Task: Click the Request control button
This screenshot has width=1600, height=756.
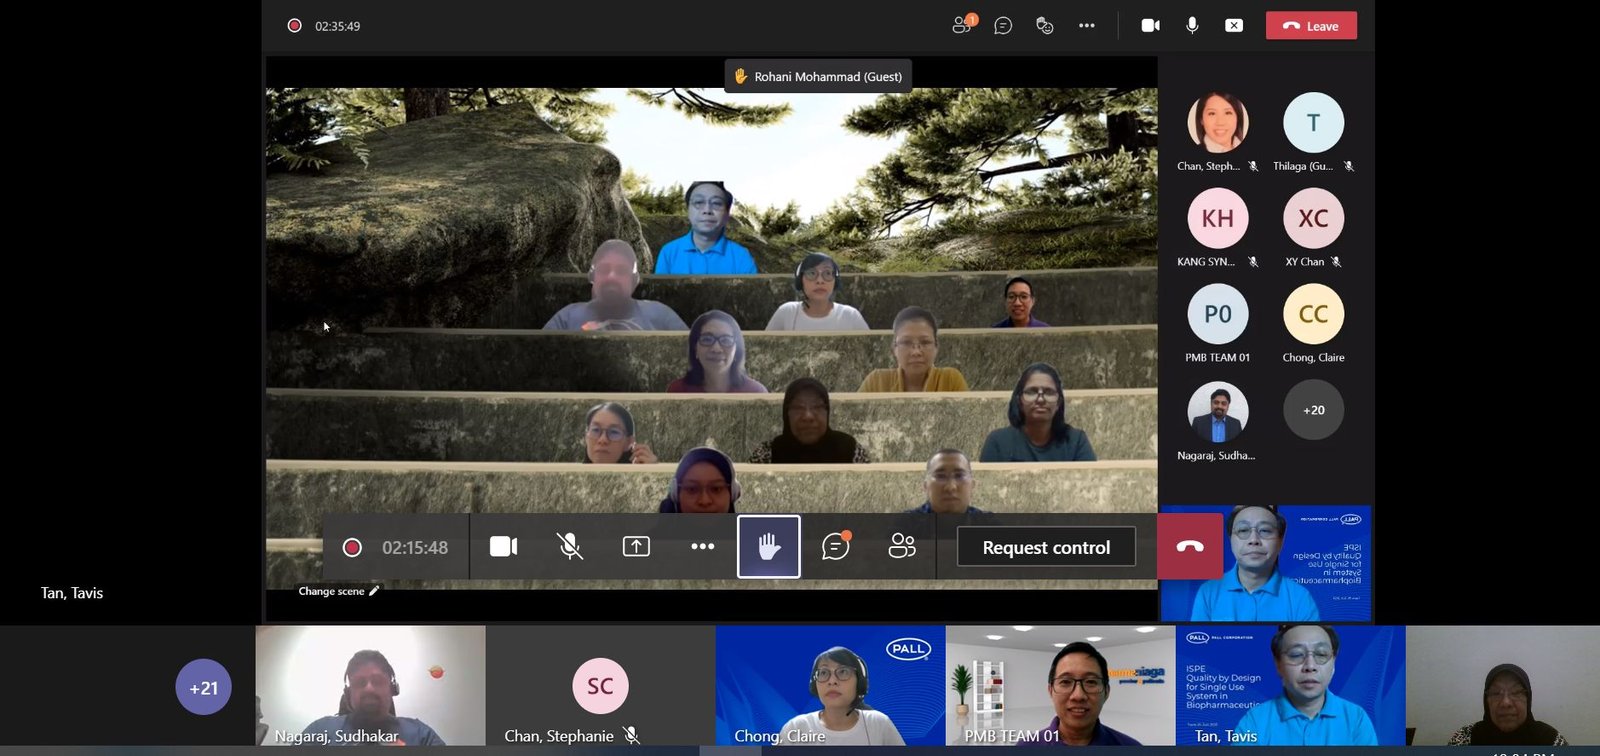Action: coord(1046,547)
